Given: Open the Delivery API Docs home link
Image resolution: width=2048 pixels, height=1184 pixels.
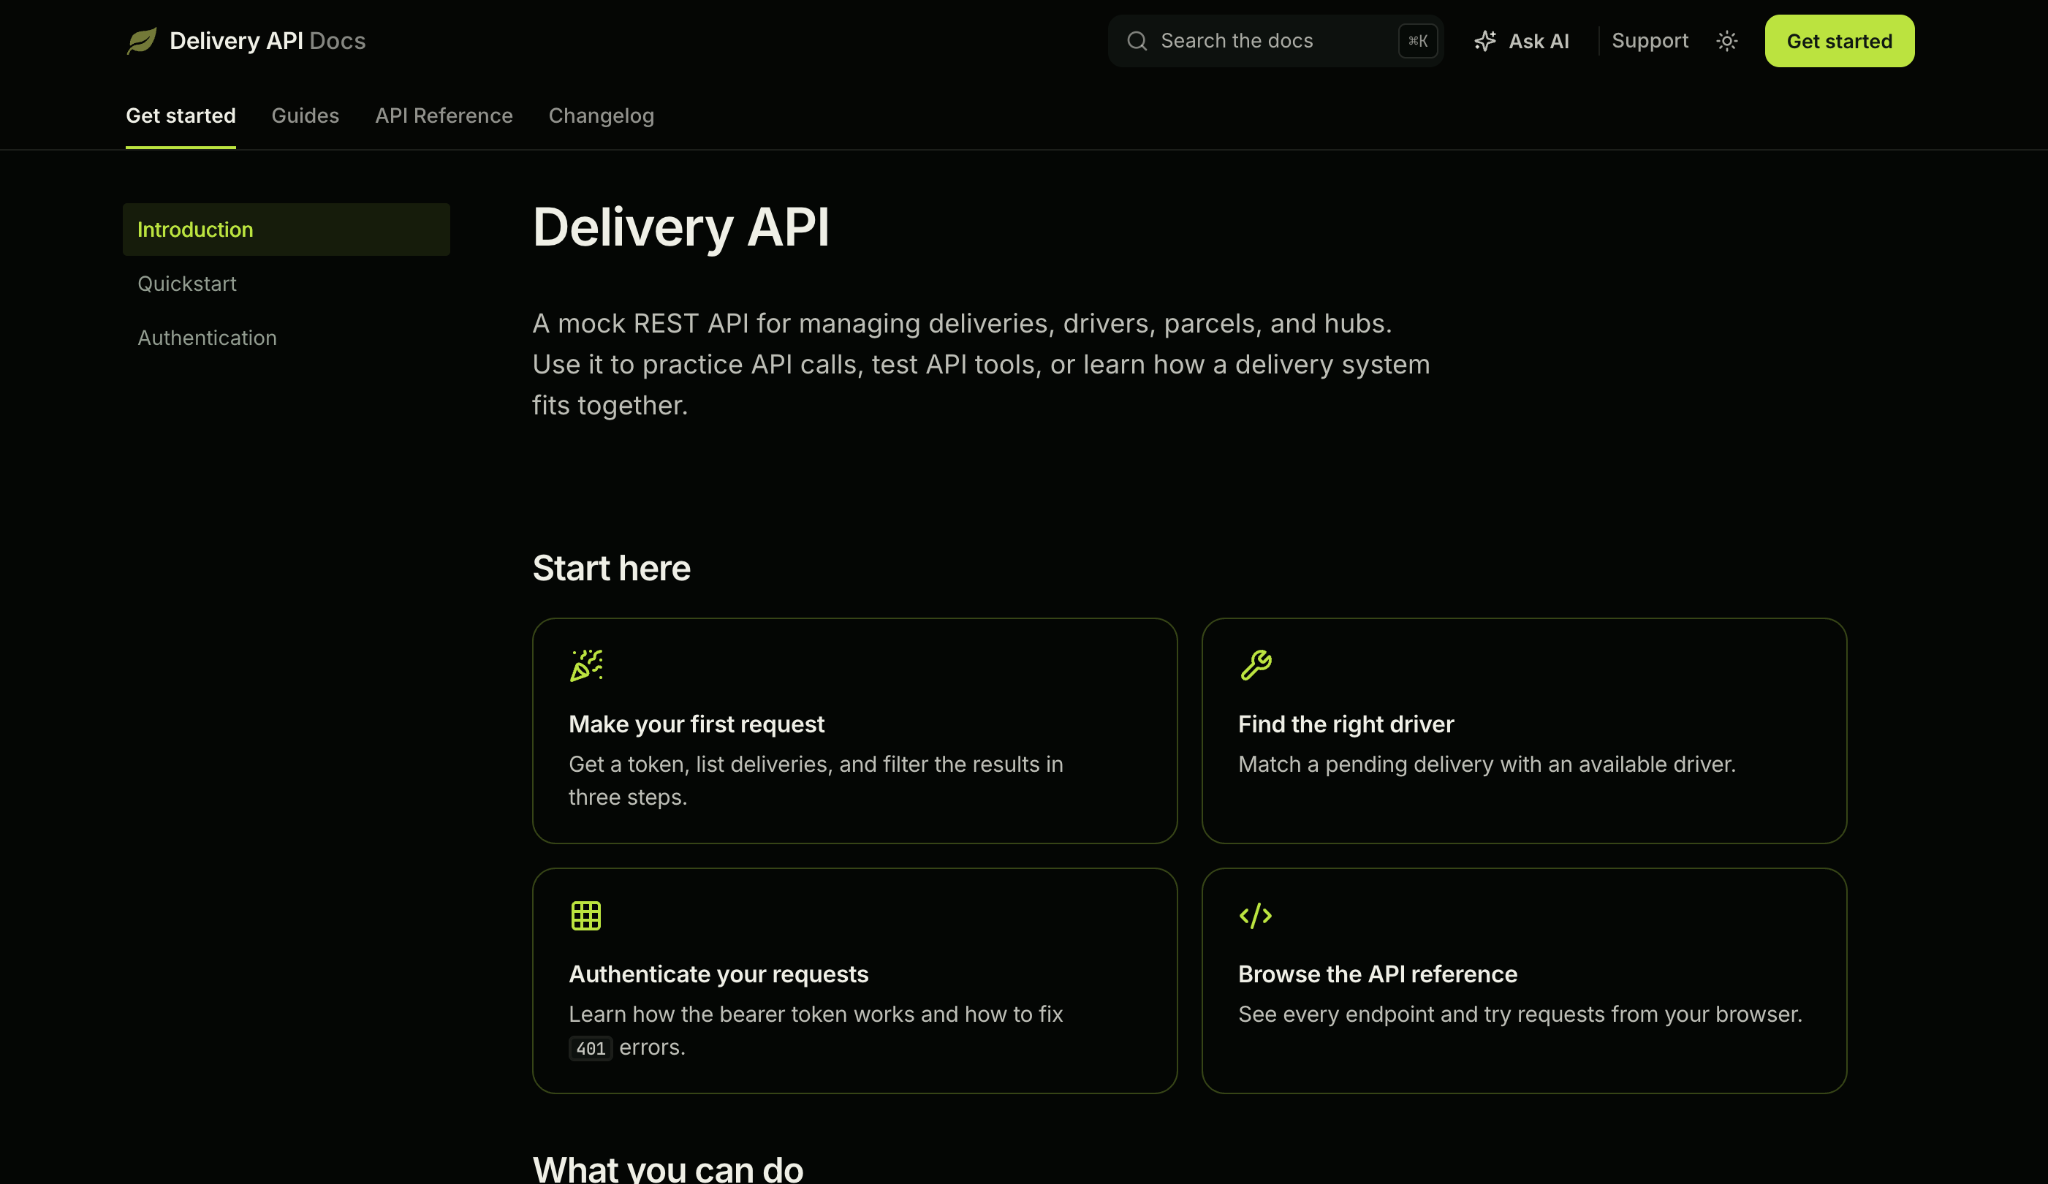Looking at the screenshot, I should (246, 41).
